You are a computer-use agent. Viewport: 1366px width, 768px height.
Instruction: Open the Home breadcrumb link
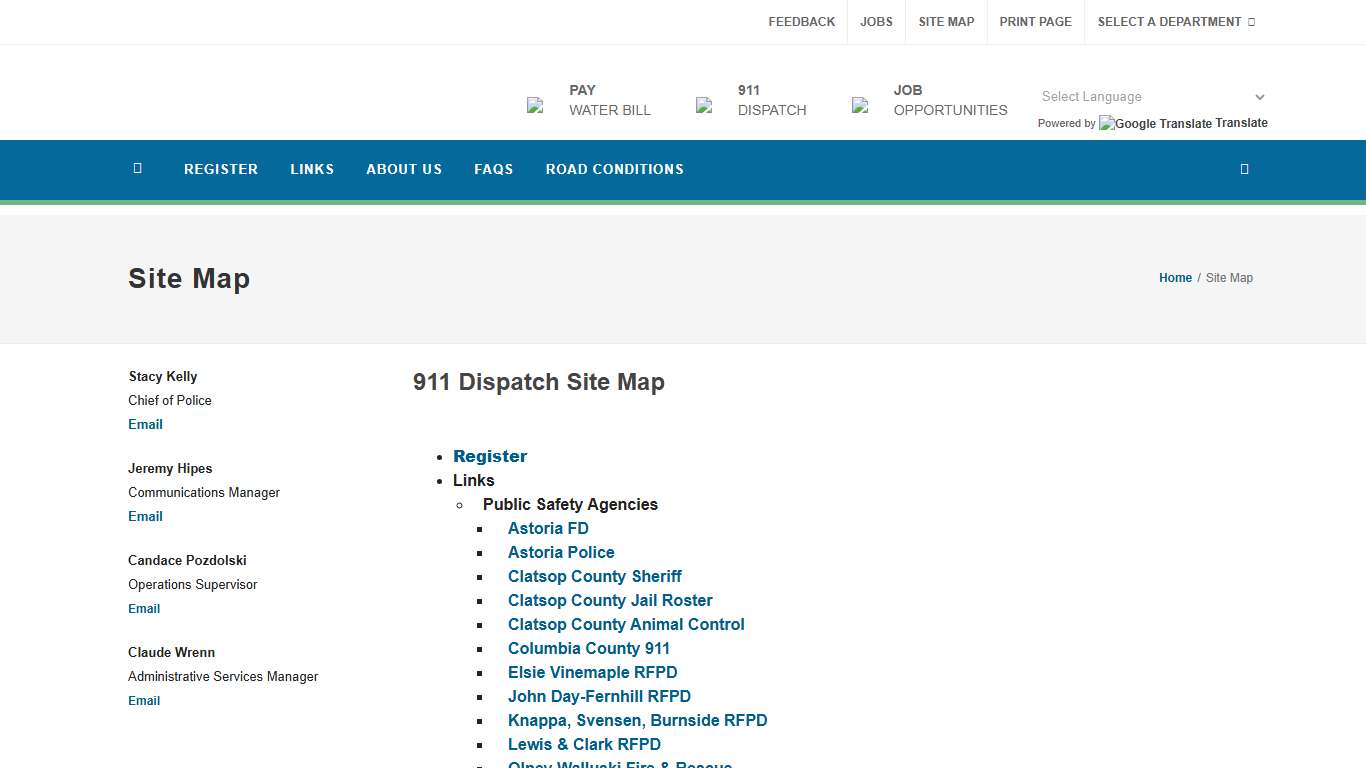point(1175,278)
